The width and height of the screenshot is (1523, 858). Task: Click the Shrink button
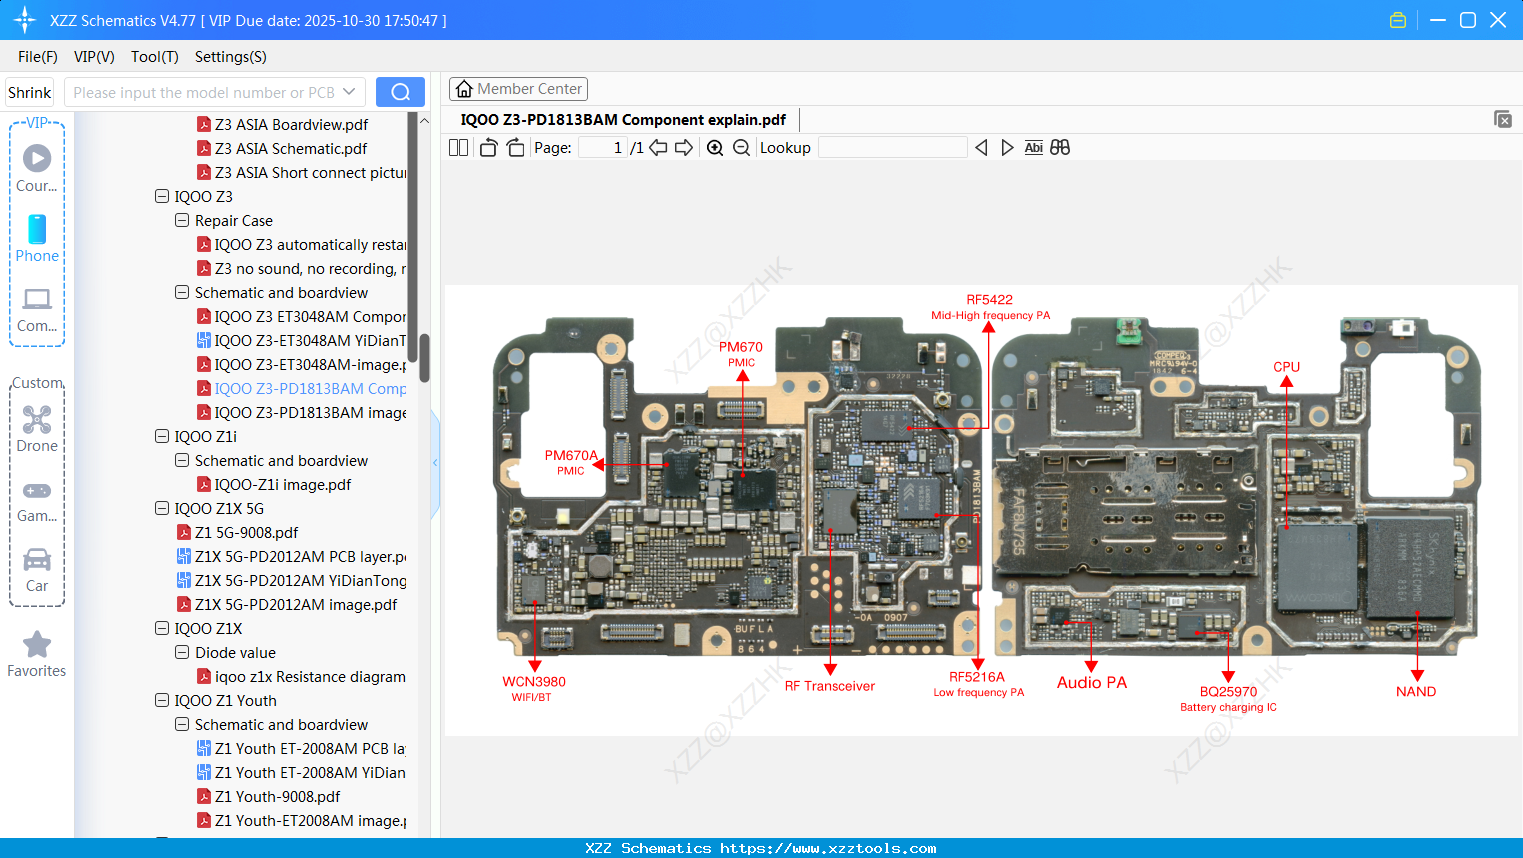(29, 91)
